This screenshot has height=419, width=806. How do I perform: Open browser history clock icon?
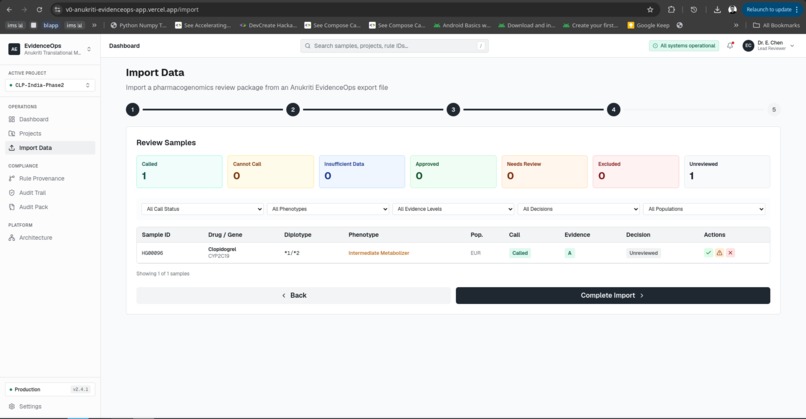click(693, 9)
